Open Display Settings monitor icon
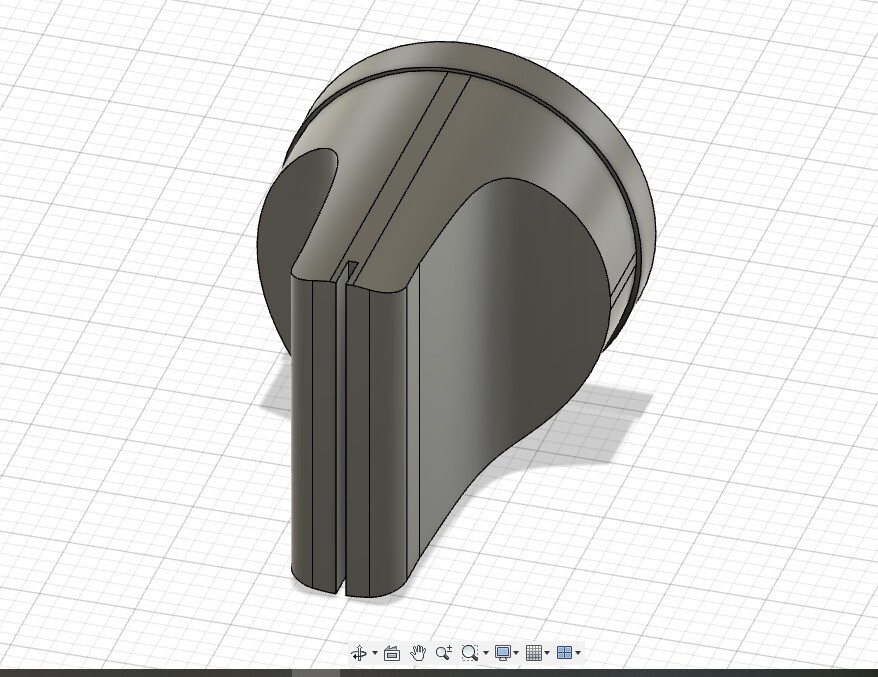The image size is (878, 677). coord(503,653)
